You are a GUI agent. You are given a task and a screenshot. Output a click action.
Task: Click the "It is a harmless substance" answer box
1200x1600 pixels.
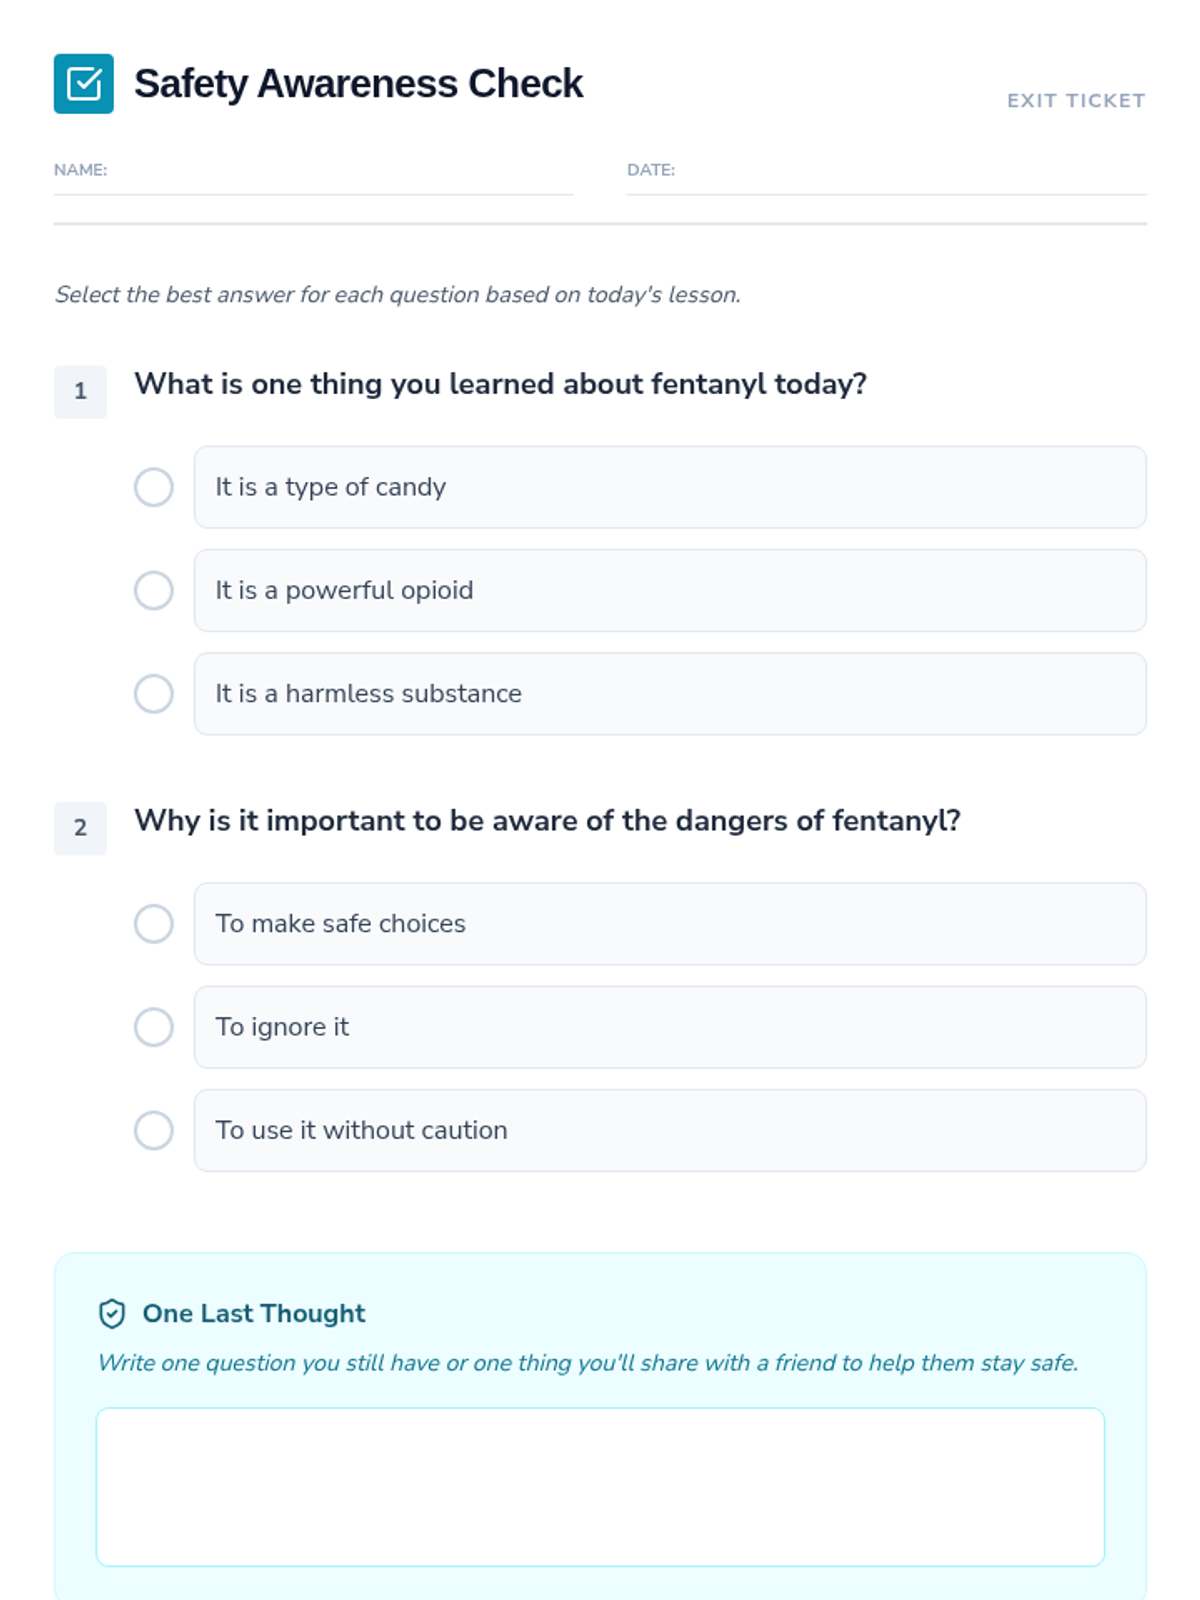point(670,694)
